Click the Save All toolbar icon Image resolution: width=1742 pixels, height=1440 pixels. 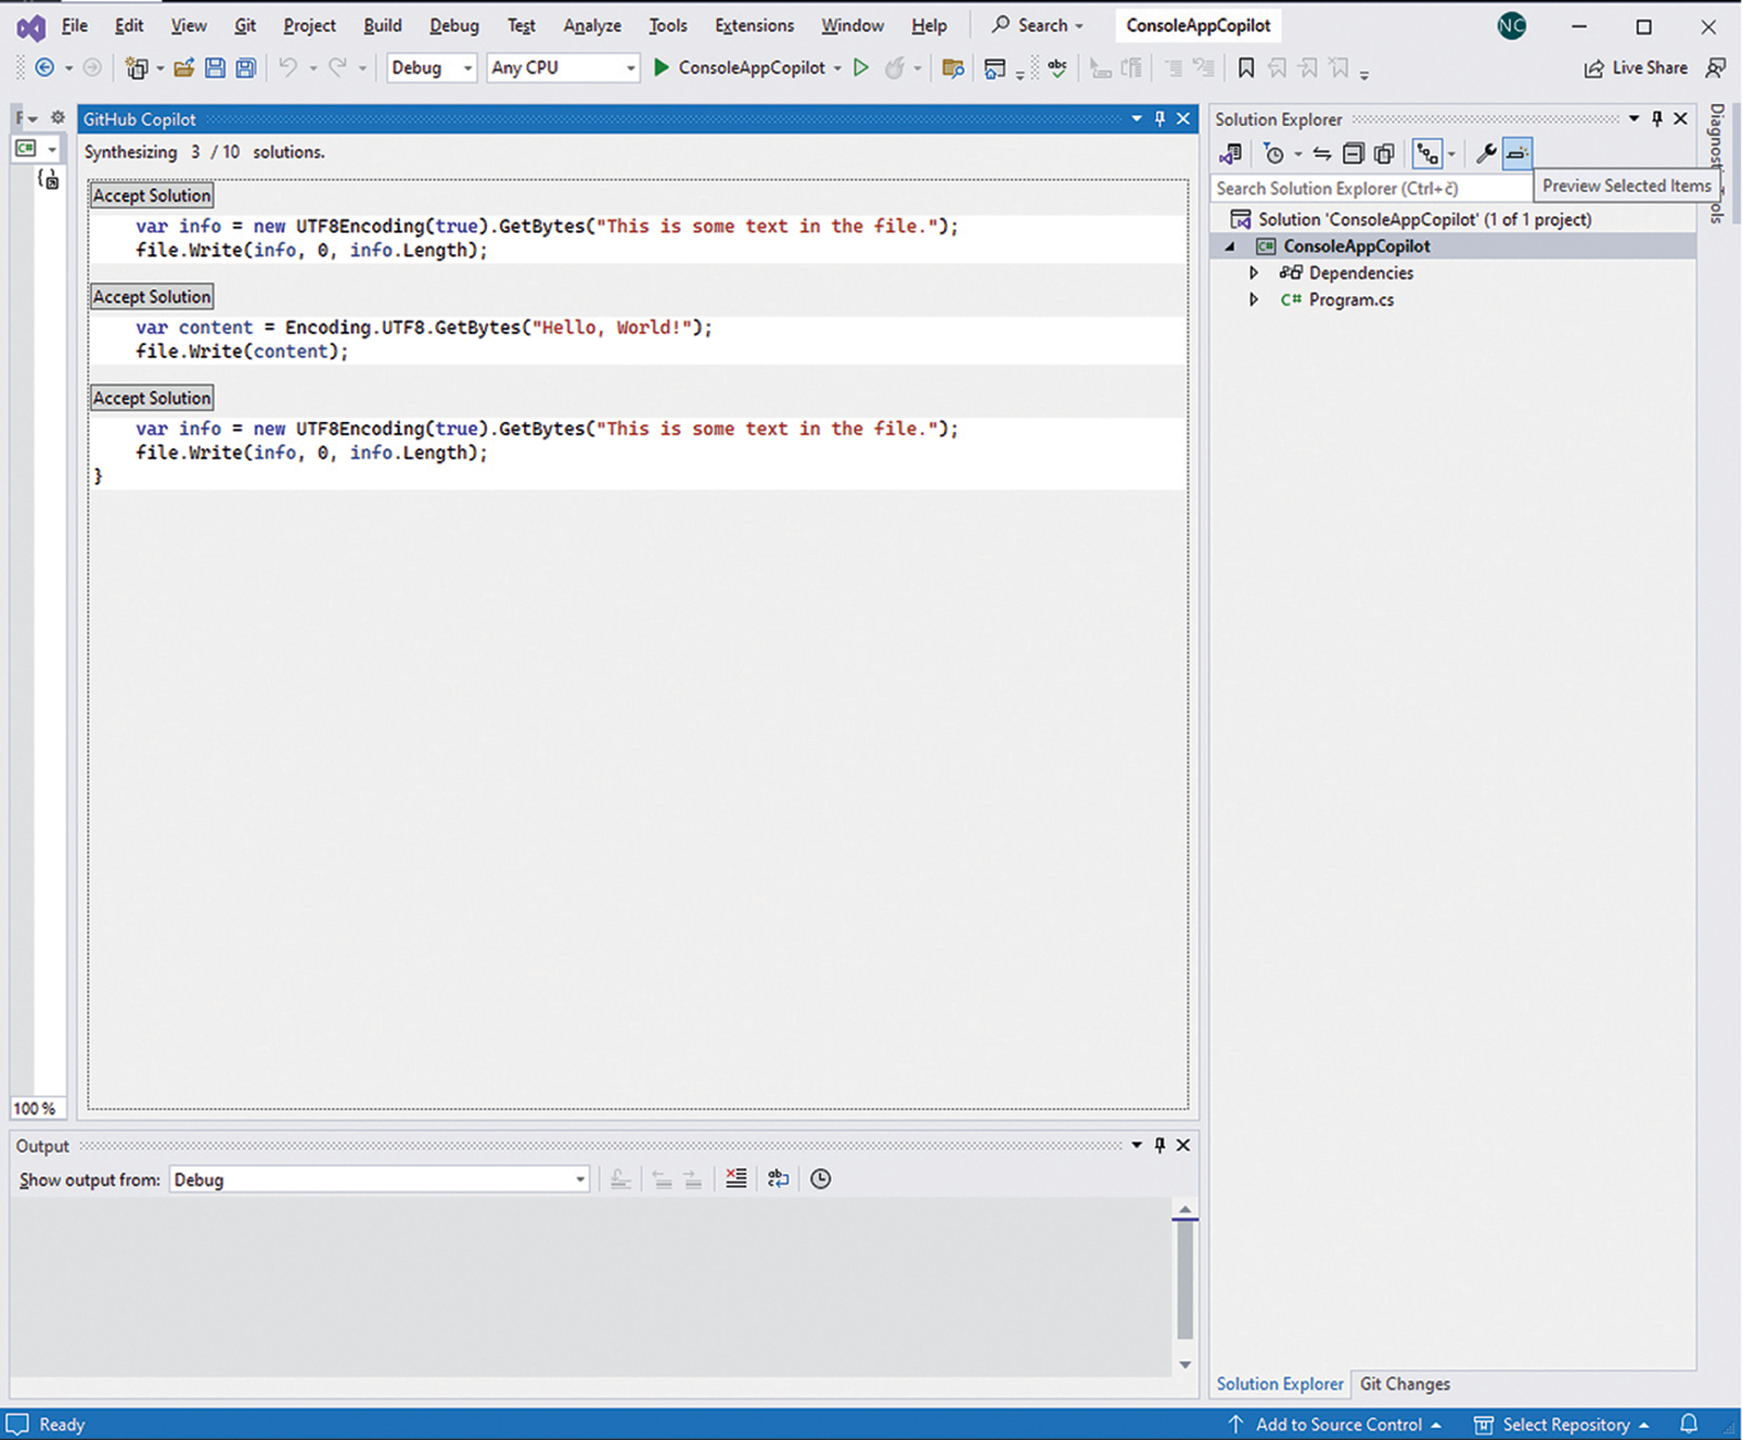click(246, 68)
